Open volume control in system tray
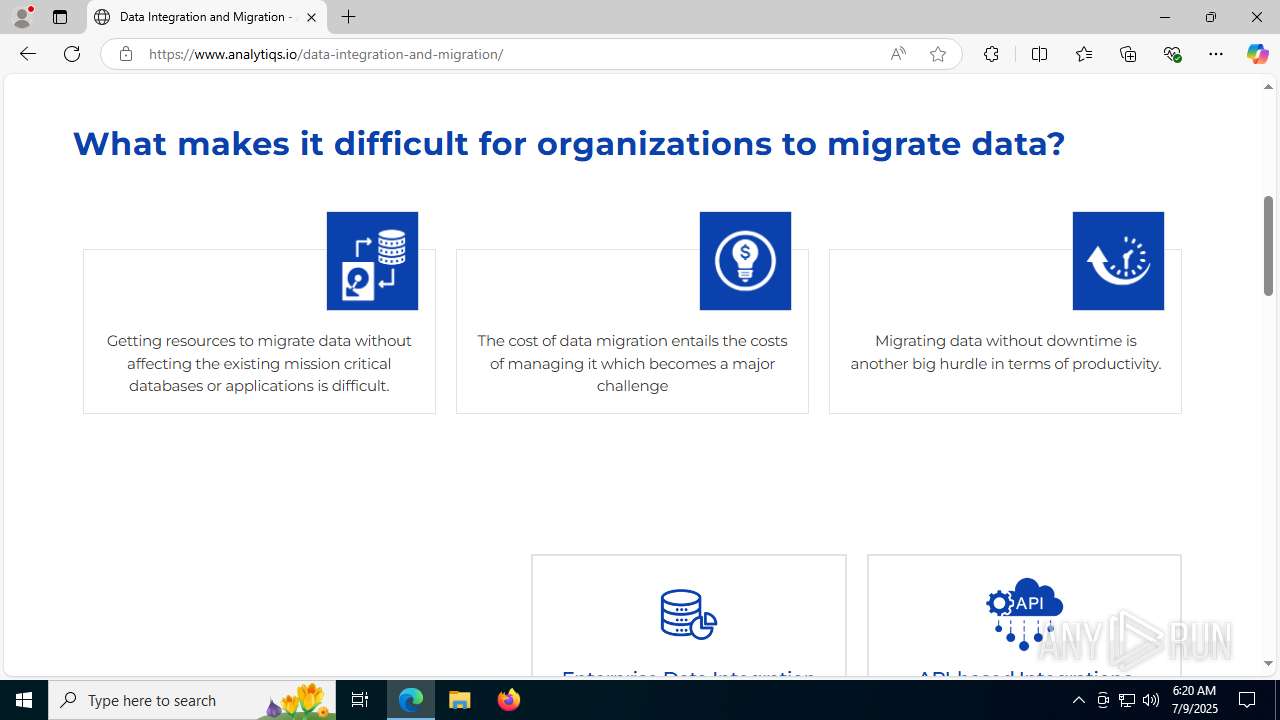This screenshot has width=1280, height=720. (x=1151, y=700)
